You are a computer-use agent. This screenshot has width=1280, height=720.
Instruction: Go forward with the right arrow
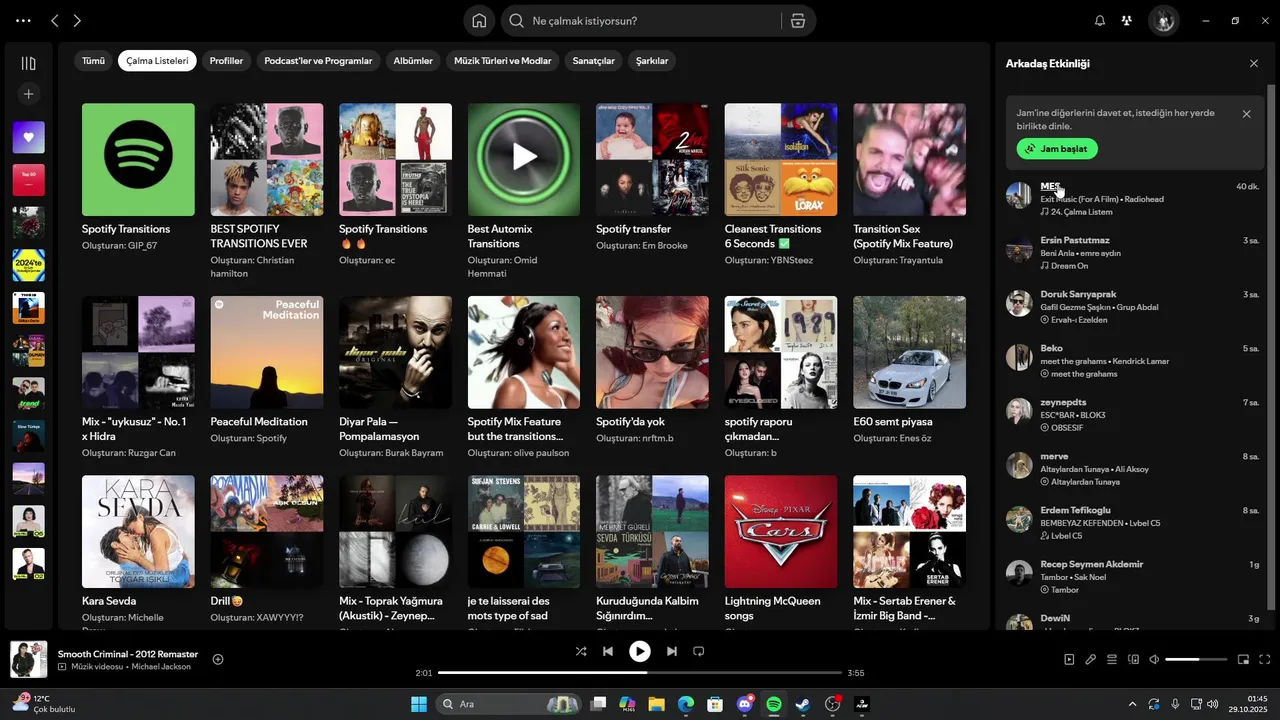click(77, 21)
